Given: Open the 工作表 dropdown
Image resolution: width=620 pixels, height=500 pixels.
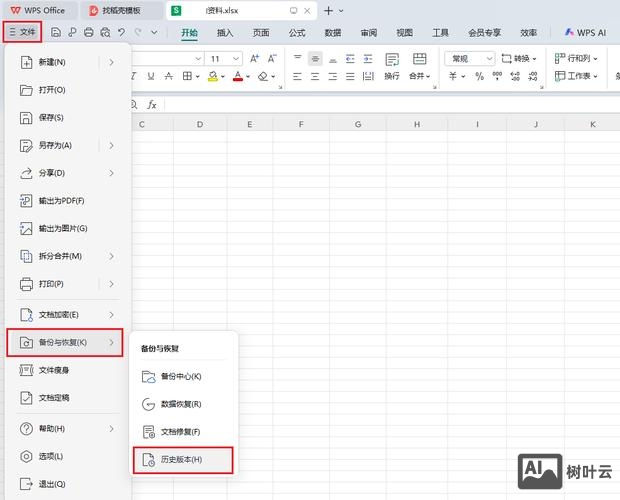Looking at the screenshot, I should pos(576,76).
